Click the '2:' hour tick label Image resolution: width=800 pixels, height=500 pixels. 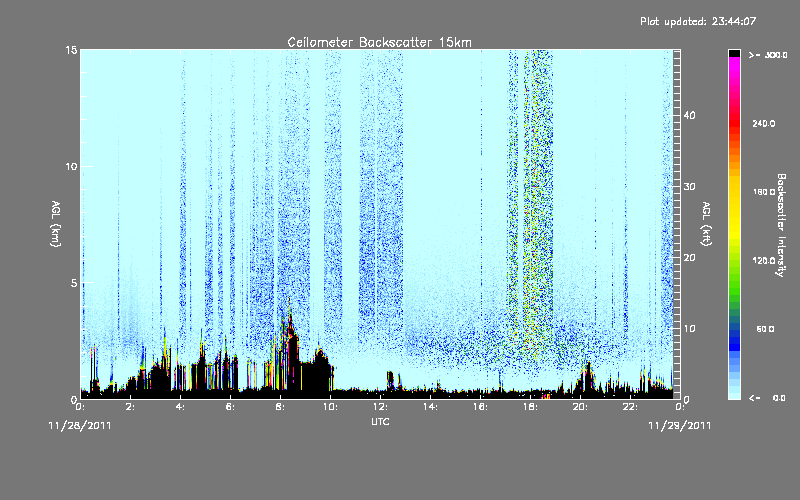click(x=130, y=407)
